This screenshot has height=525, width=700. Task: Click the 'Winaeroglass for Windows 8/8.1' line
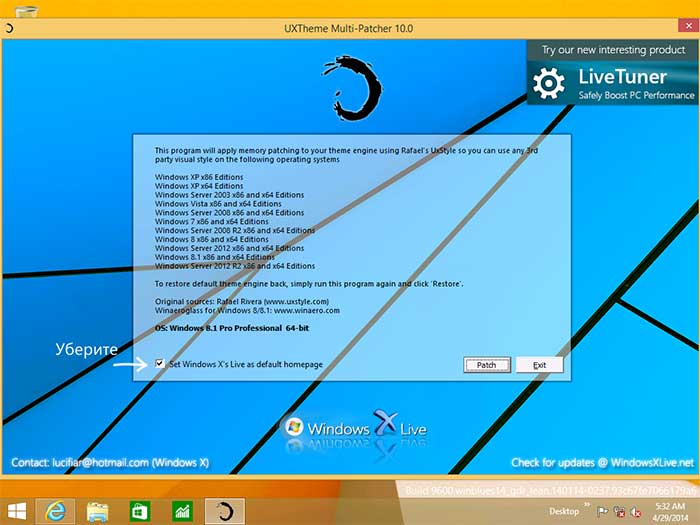tap(247, 310)
